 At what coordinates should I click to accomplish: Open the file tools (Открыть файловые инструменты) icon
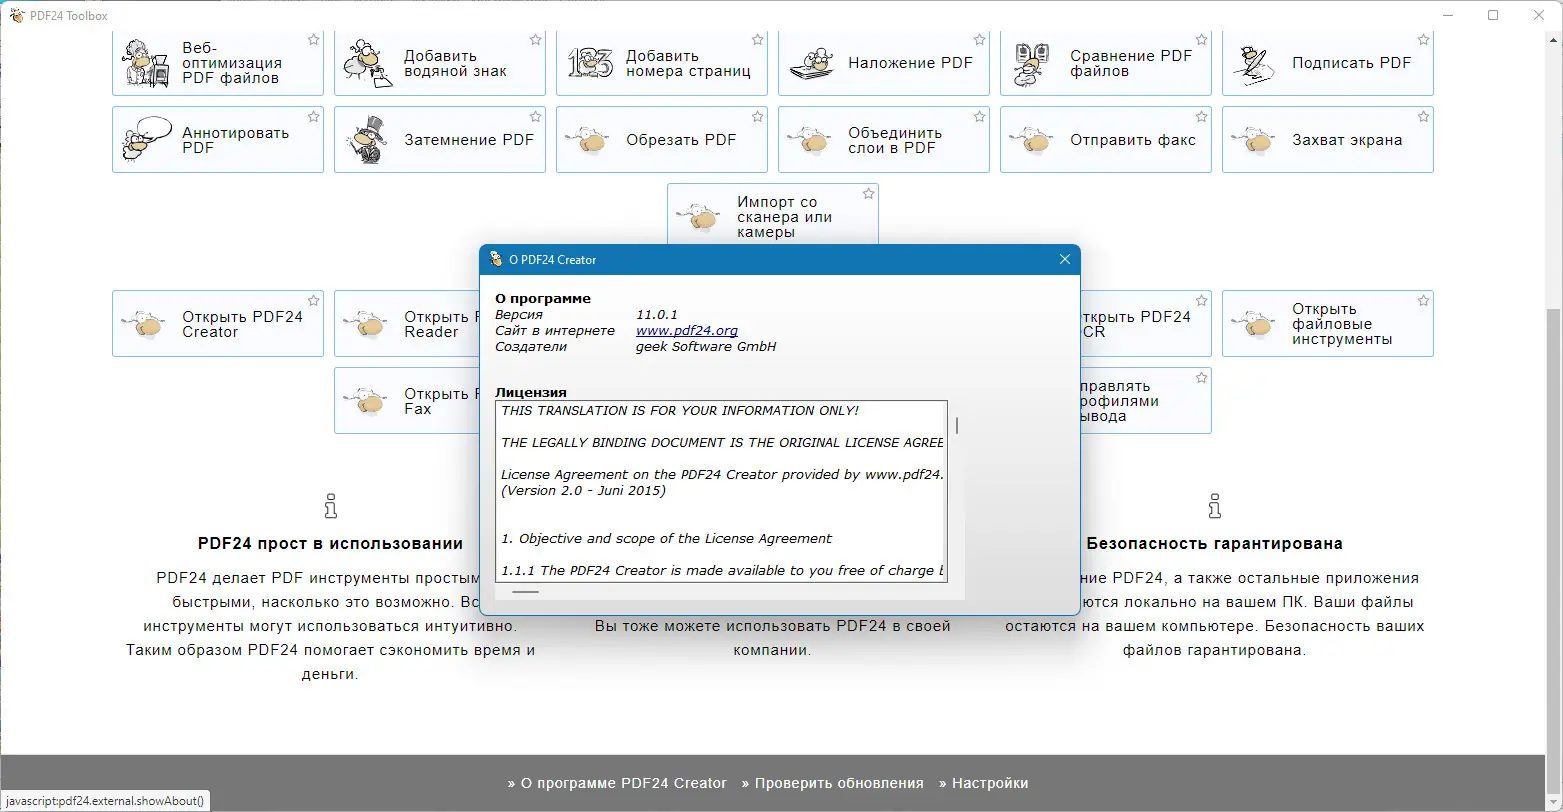click(1255, 324)
